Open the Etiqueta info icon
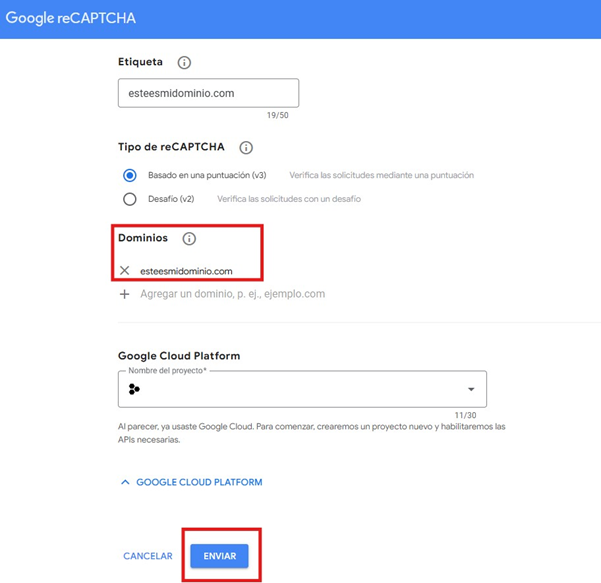The width and height of the screenshot is (601, 583). click(x=184, y=62)
